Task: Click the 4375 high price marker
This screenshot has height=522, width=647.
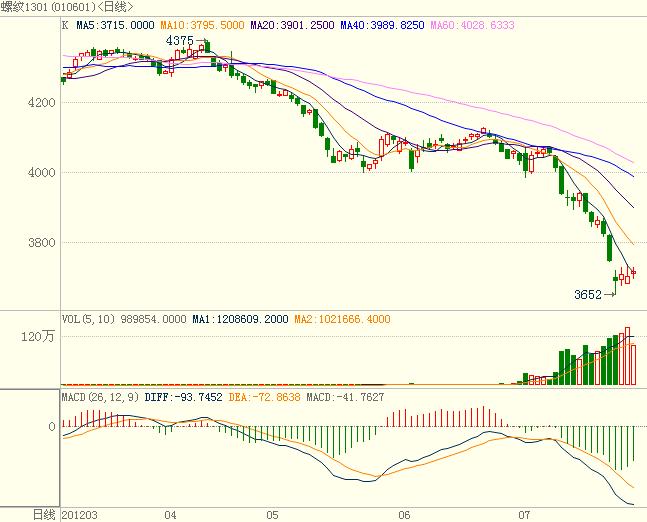Action: tap(179, 41)
